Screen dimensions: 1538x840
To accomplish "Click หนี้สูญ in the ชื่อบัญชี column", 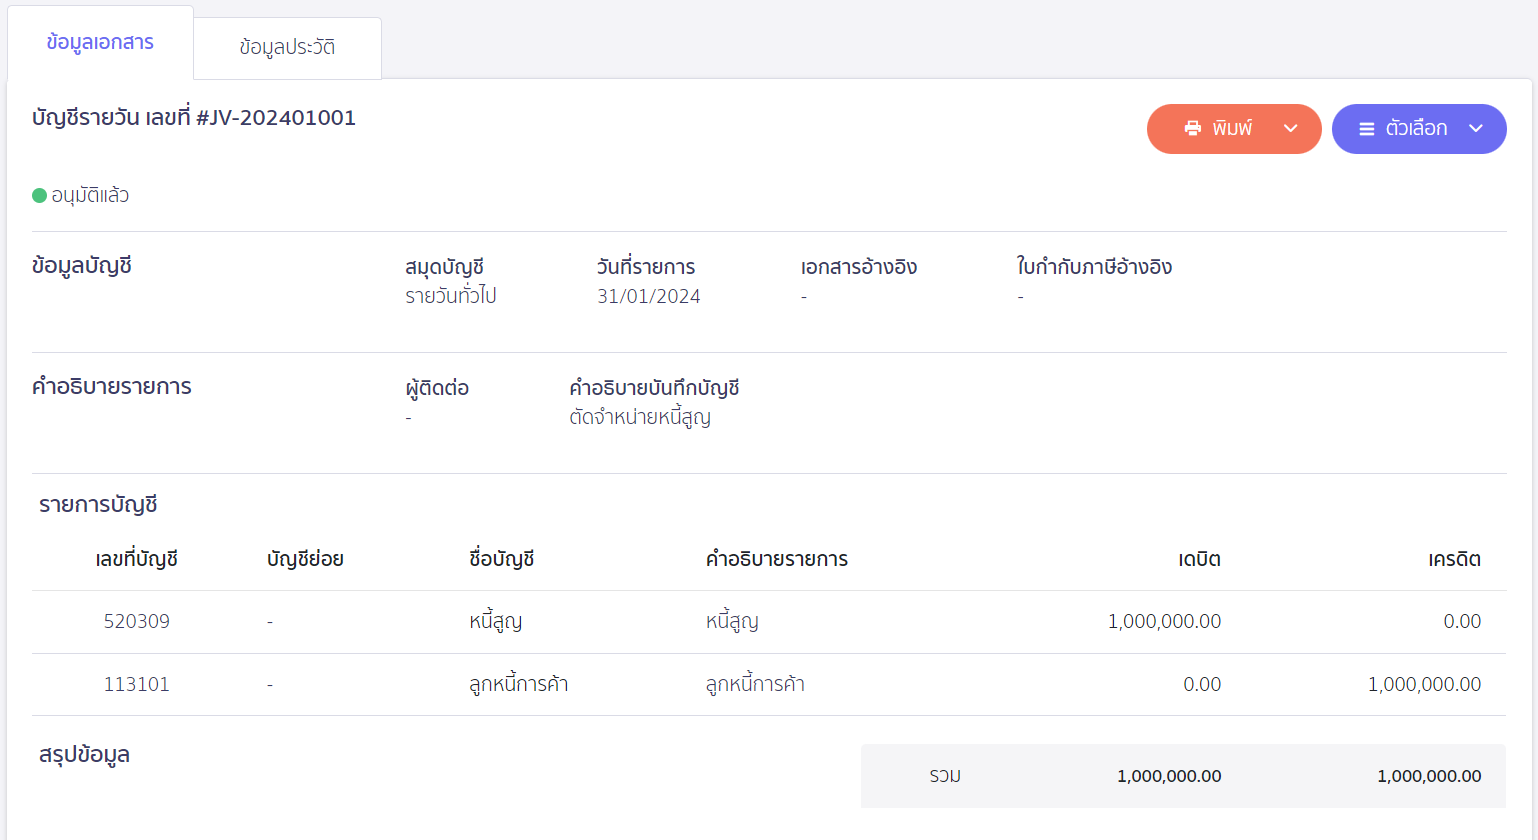I will (x=495, y=621).
